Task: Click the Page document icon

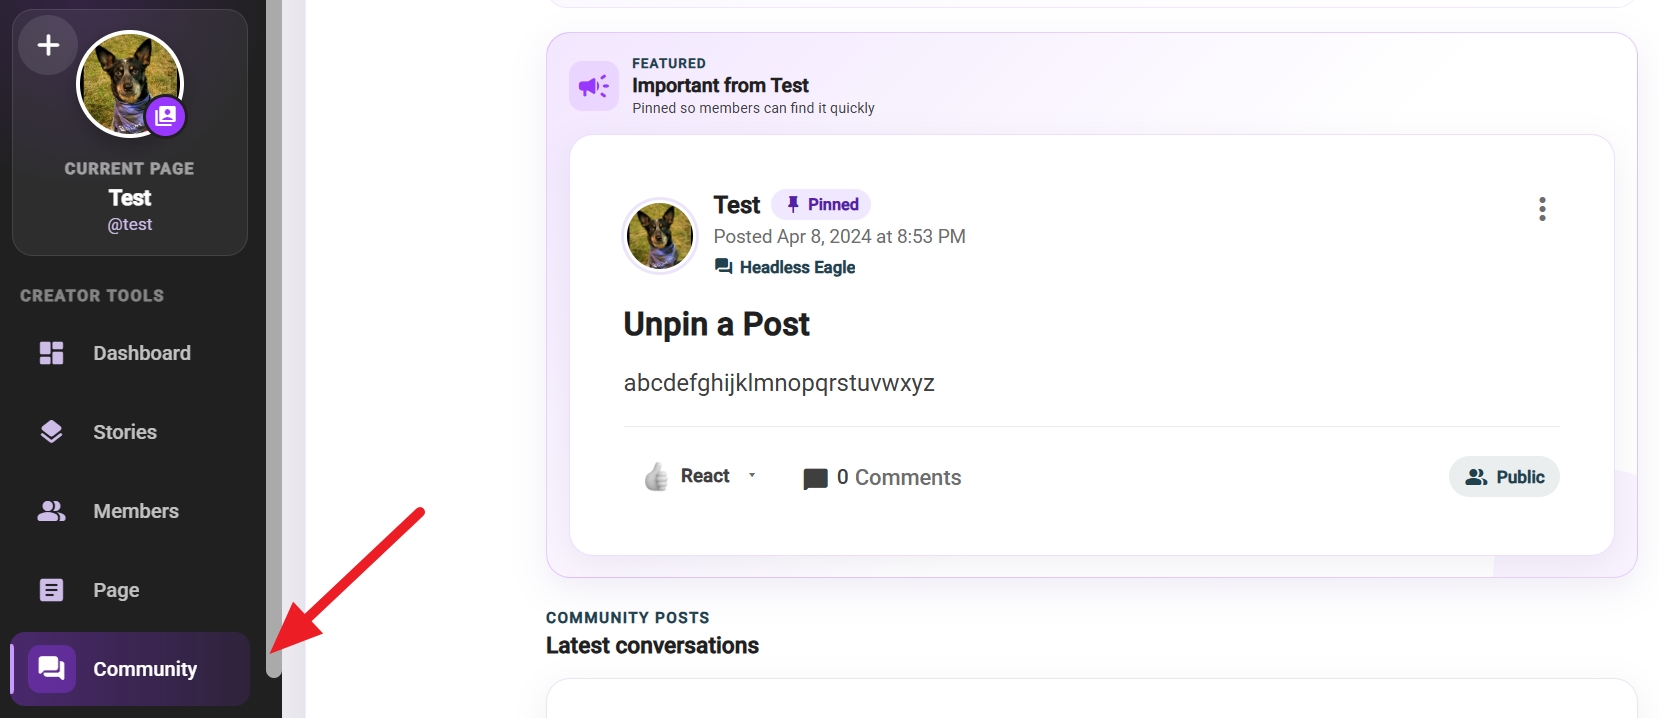Action: (x=51, y=590)
